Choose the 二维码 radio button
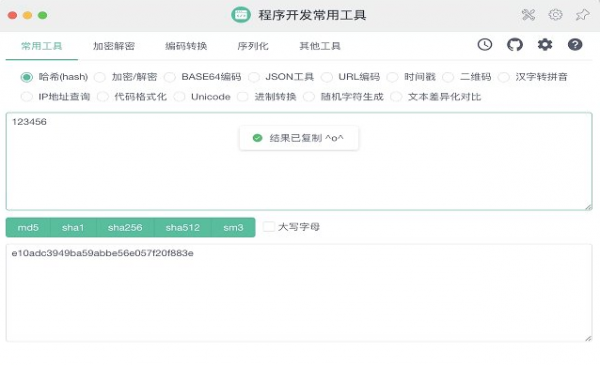The height and width of the screenshot is (365, 600). [x=448, y=77]
